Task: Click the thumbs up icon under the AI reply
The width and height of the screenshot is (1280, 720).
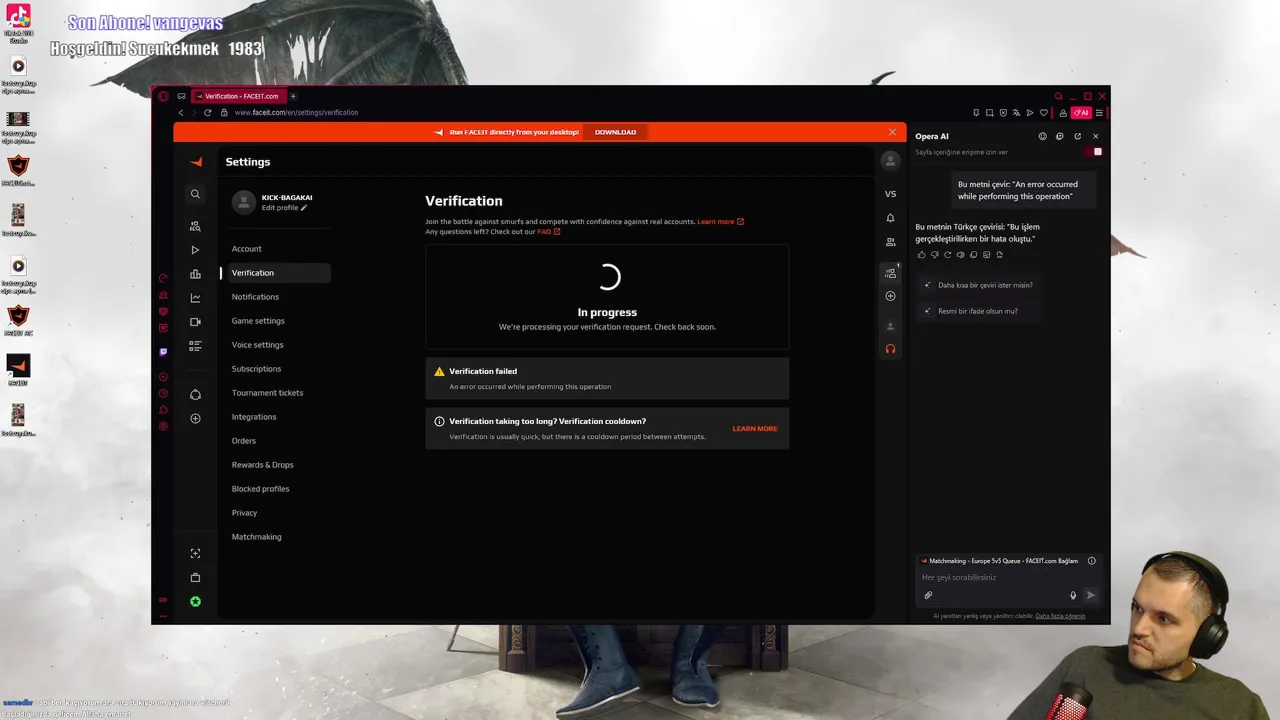Action: (921, 255)
